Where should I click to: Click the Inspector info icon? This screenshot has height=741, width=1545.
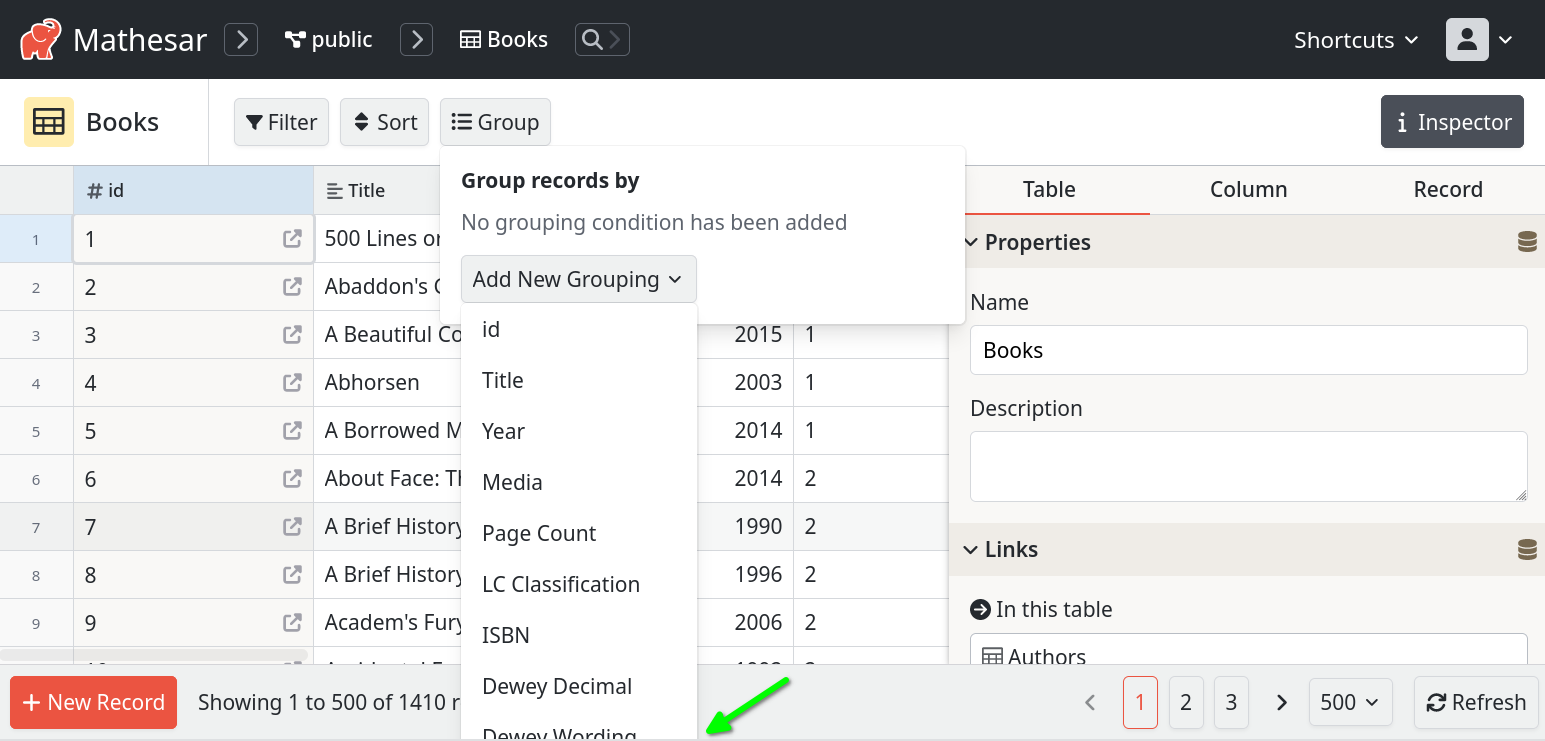[x=1403, y=121]
